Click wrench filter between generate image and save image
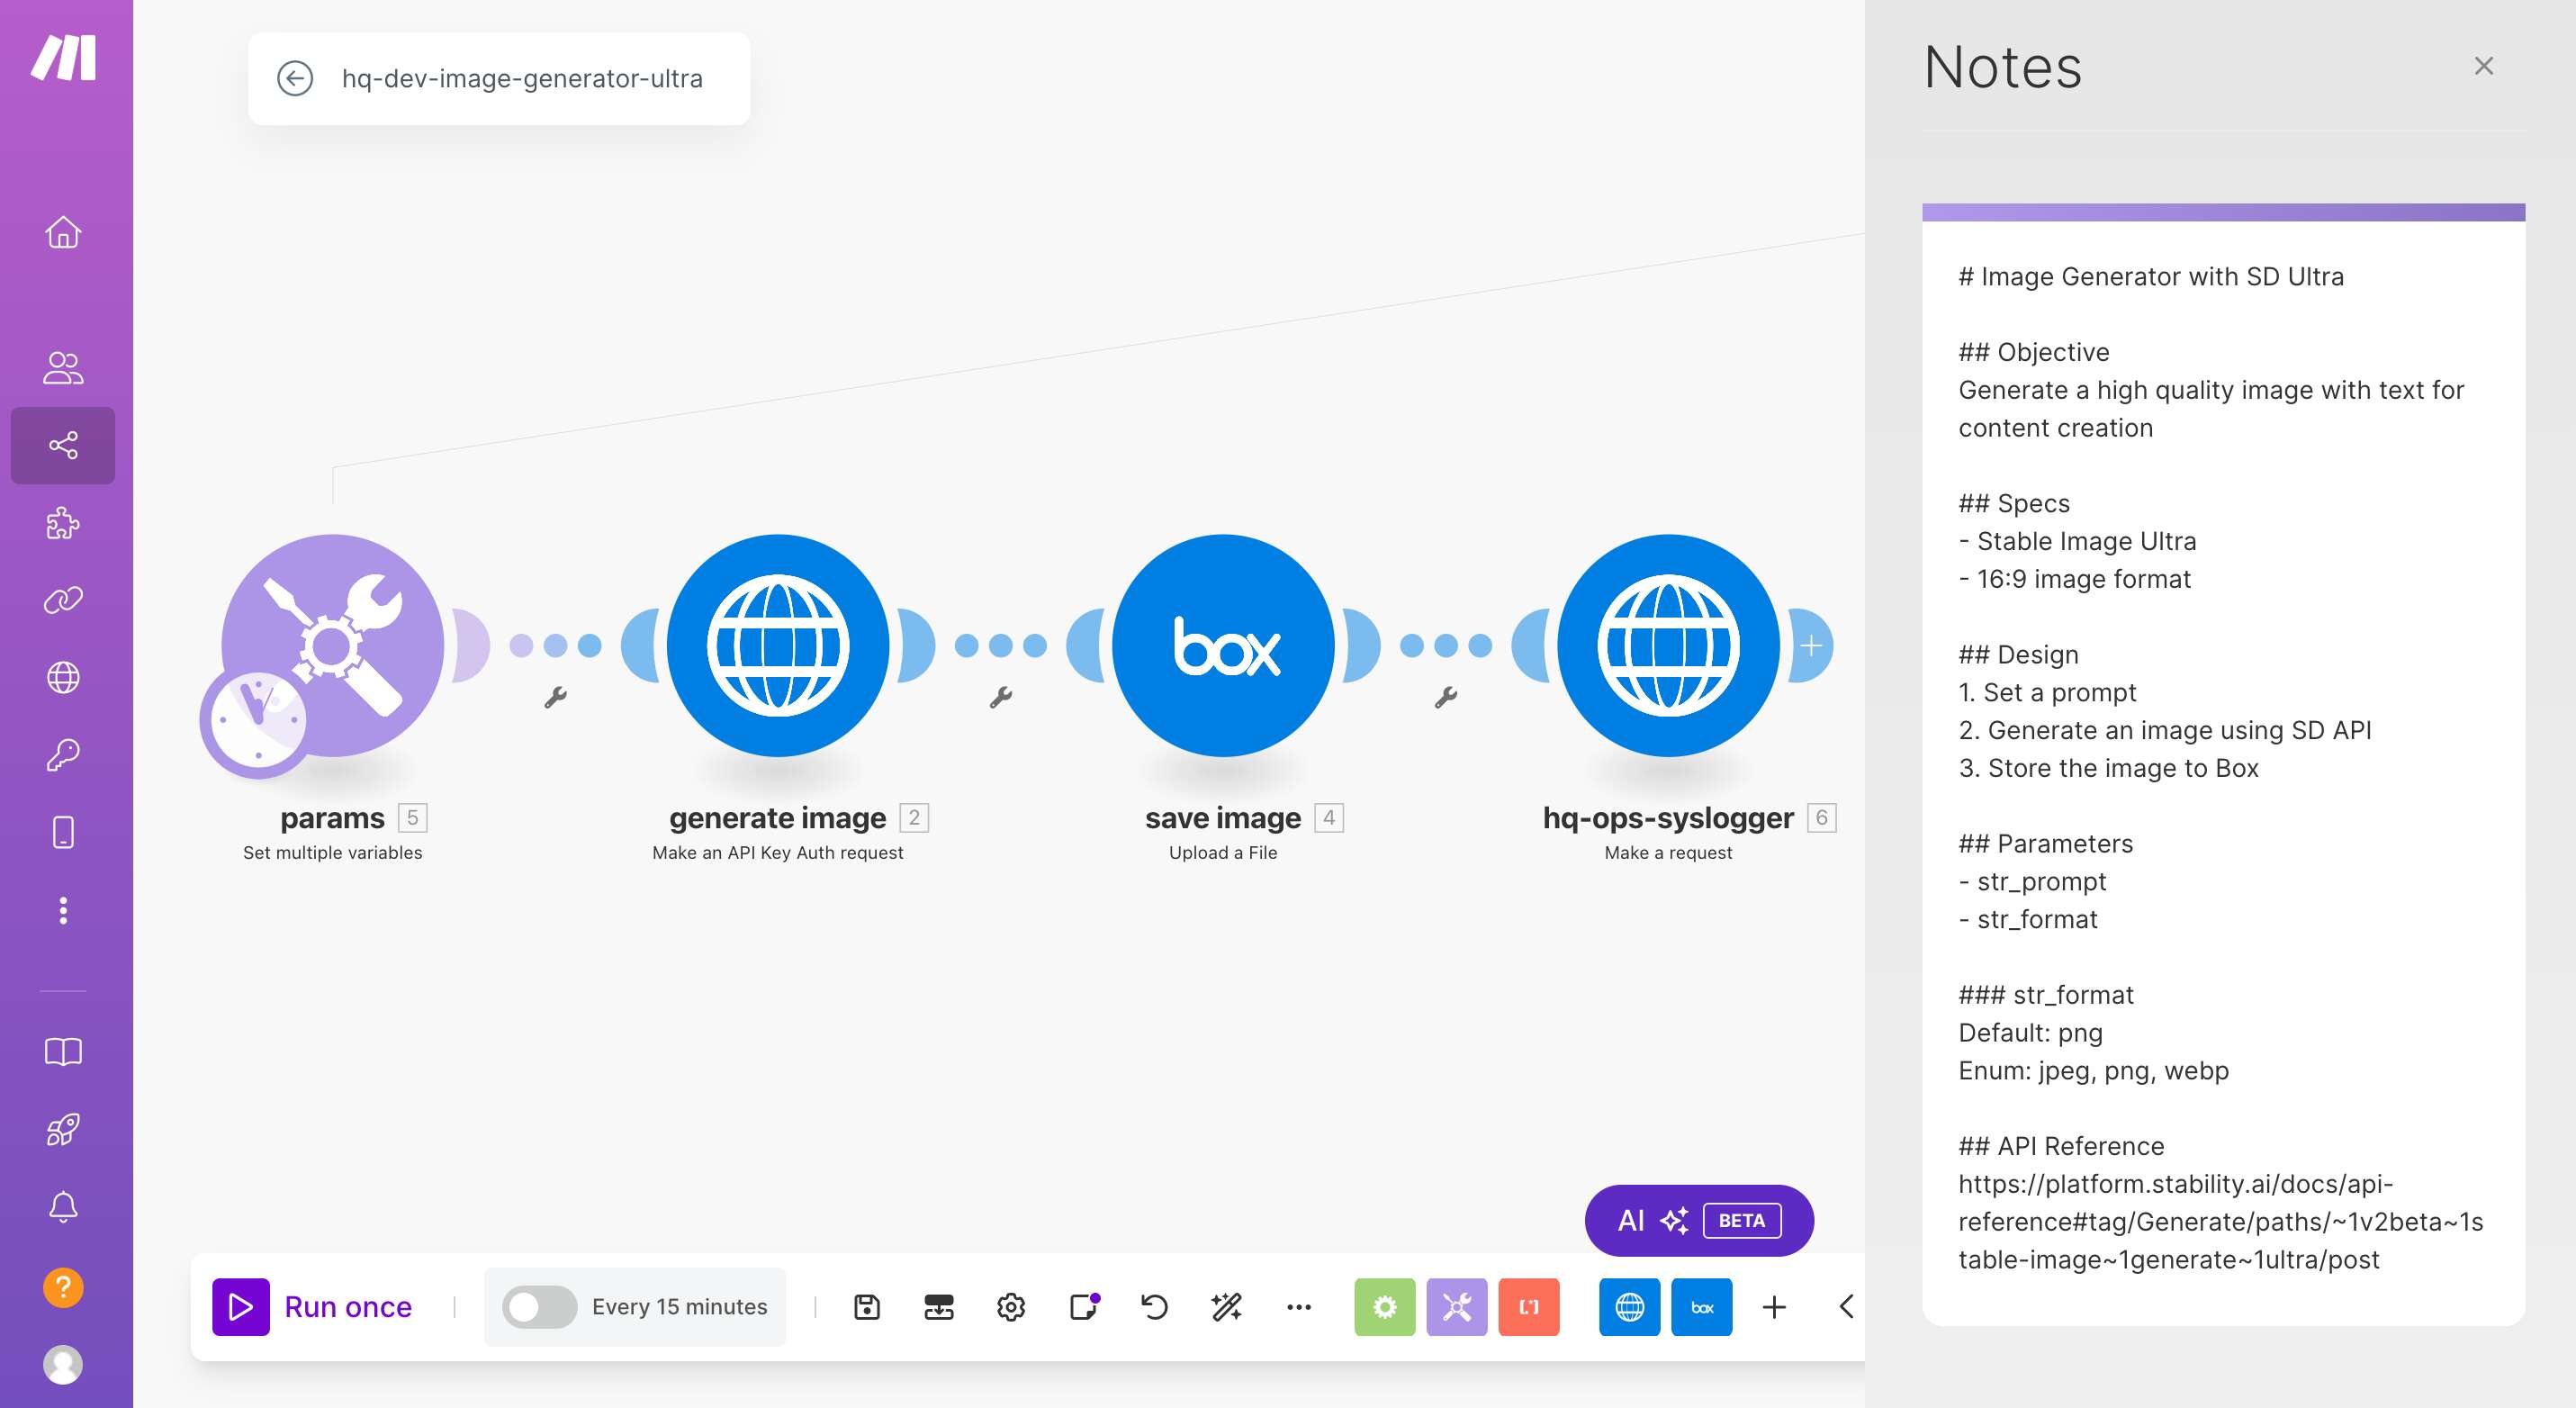The image size is (2576, 1408). (1001, 697)
